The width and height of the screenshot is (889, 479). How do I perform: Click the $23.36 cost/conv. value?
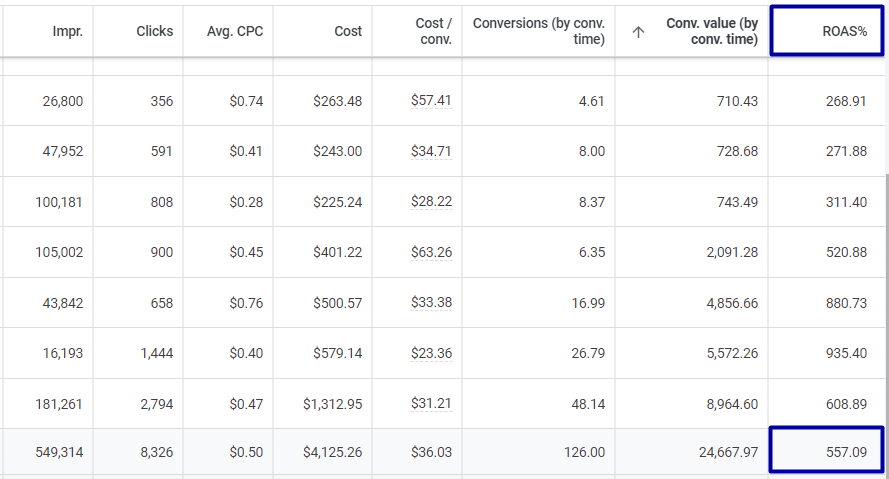[431, 353]
